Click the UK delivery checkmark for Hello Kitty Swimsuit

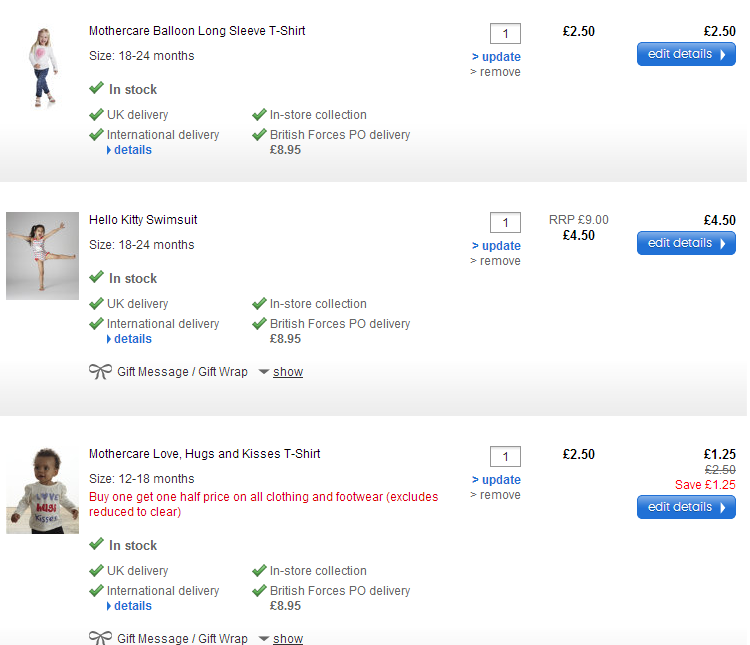pyautogui.click(x=96, y=304)
